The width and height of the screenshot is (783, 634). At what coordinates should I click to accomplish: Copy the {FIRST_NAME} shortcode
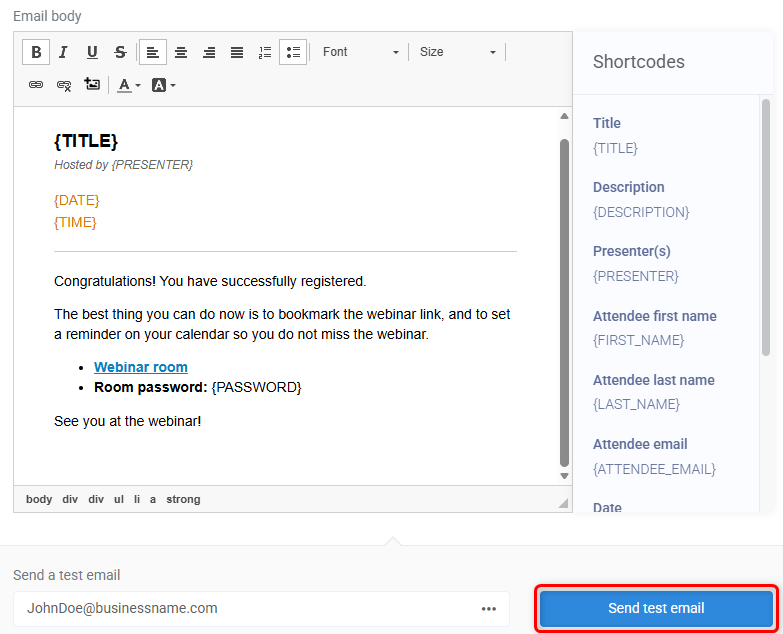pyautogui.click(x=638, y=340)
